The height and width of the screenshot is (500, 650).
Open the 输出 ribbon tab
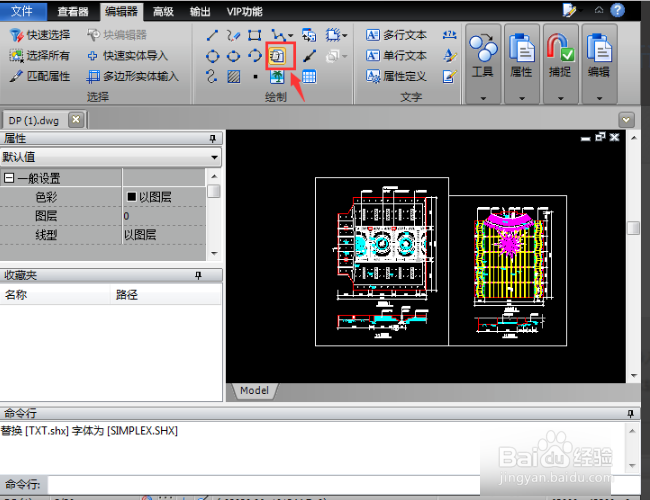pos(200,12)
